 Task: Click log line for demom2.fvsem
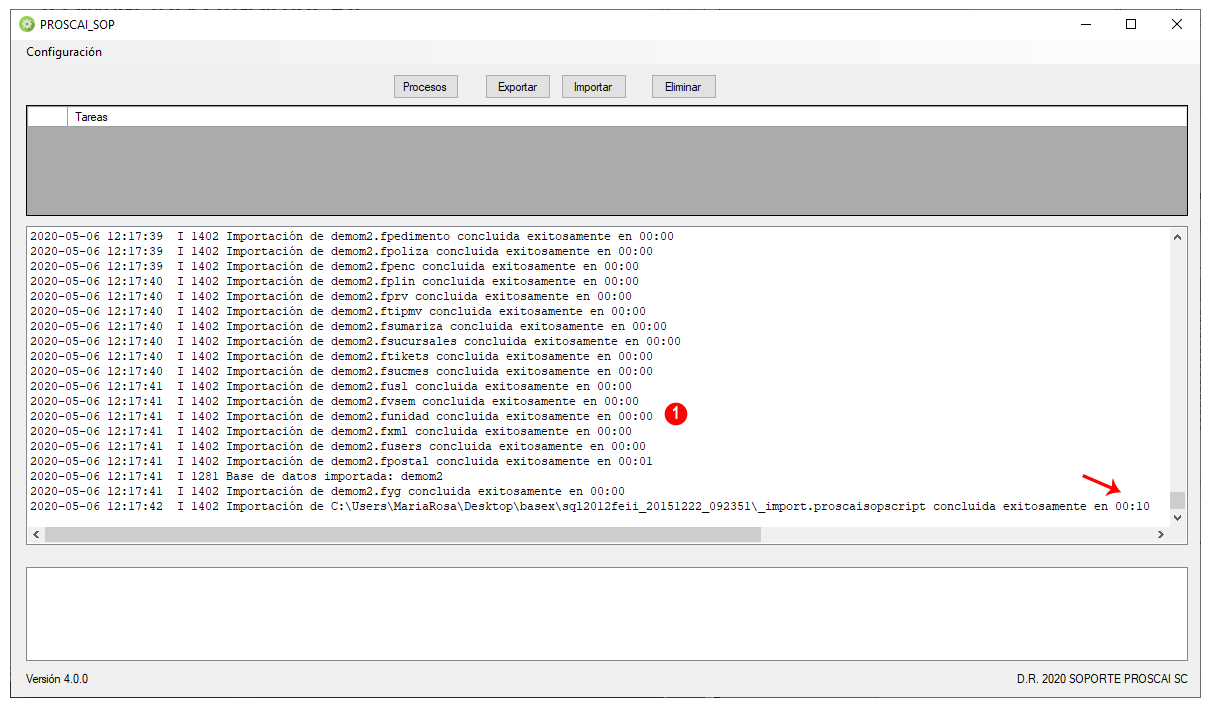point(334,402)
